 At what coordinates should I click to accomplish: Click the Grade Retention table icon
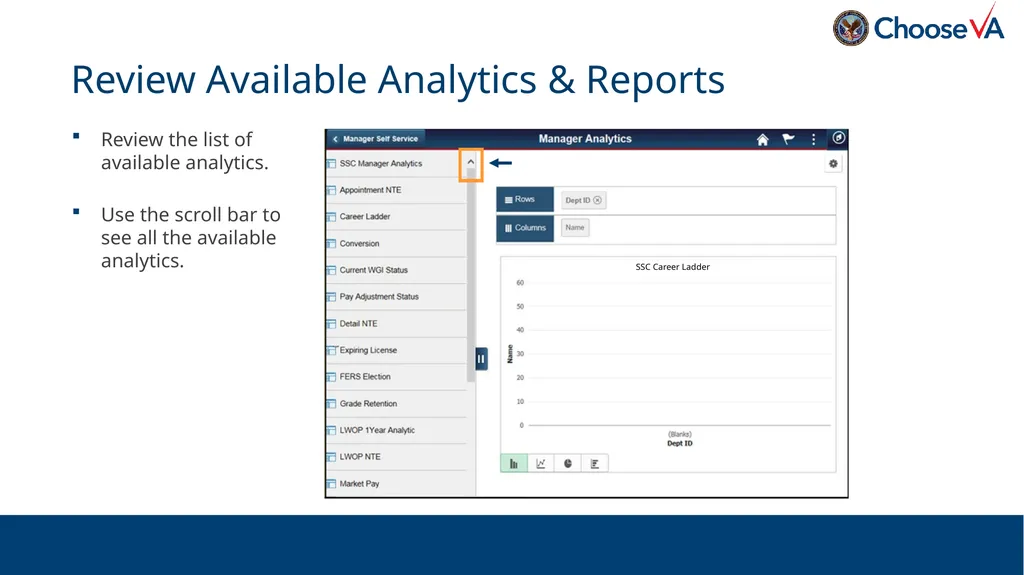pyautogui.click(x=331, y=404)
